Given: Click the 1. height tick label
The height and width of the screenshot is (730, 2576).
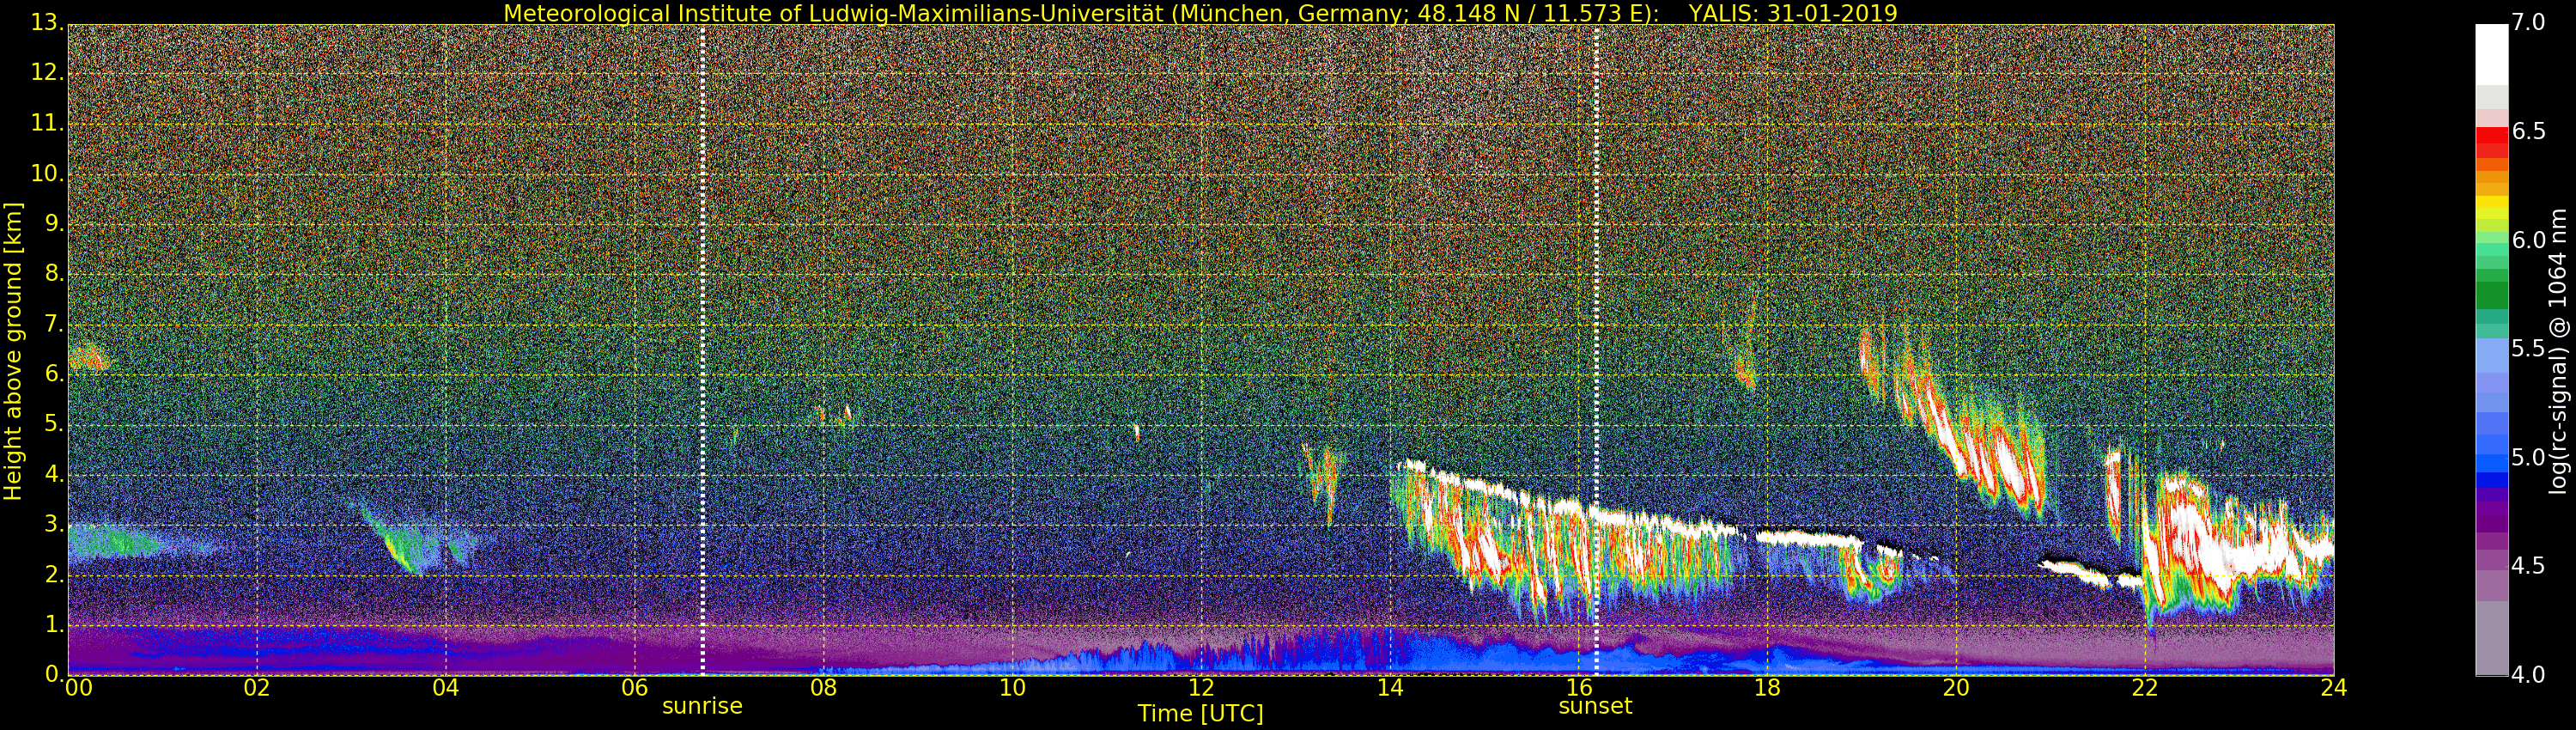Looking at the screenshot, I should 54,625.
